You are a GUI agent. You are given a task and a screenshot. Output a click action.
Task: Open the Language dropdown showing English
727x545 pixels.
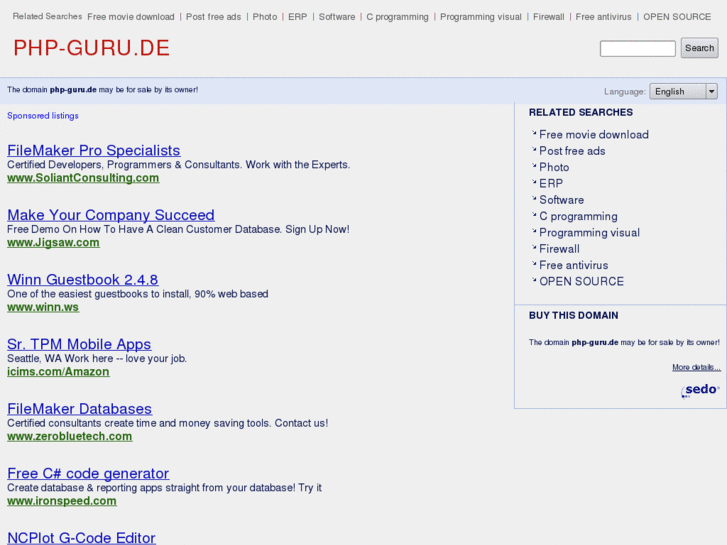pyautogui.click(x=683, y=91)
